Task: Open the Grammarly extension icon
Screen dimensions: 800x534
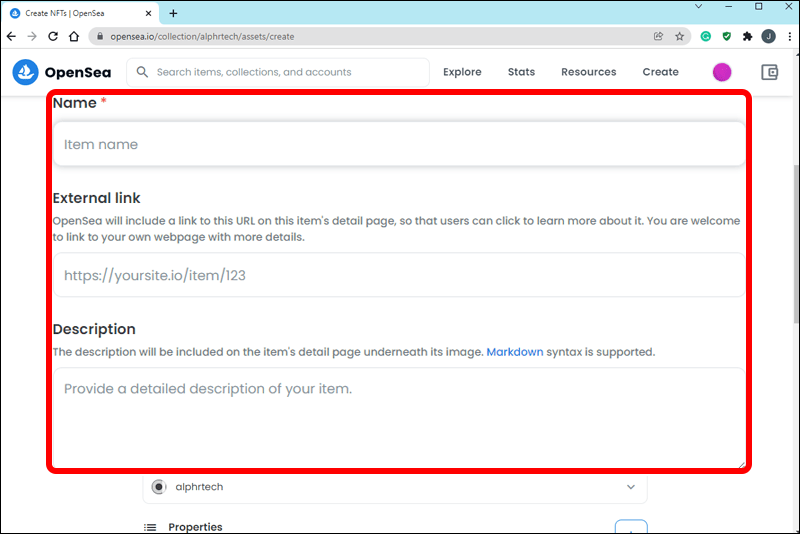Action: (x=705, y=36)
